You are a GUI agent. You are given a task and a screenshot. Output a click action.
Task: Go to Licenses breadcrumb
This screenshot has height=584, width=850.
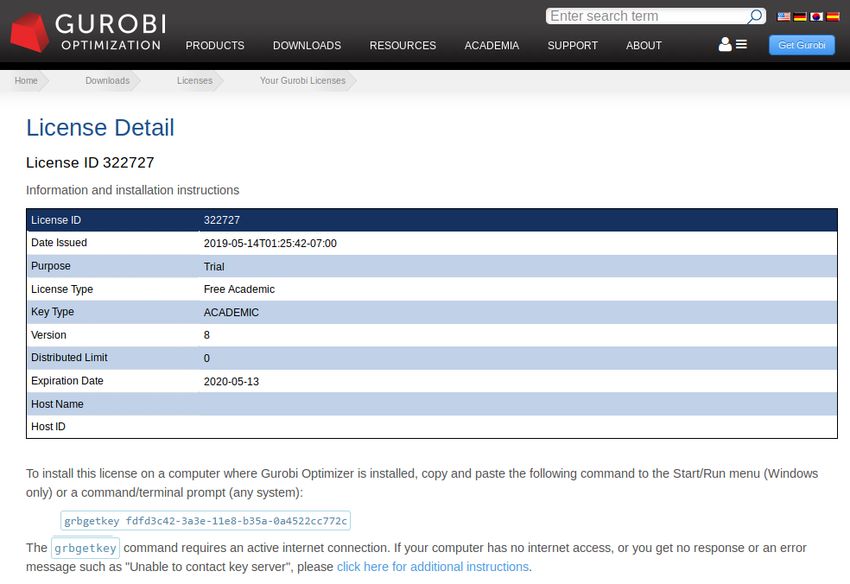[195, 81]
